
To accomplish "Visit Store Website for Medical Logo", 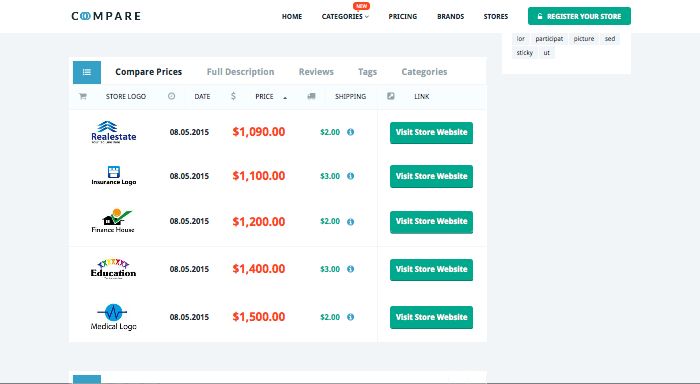I will [x=431, y=317].
